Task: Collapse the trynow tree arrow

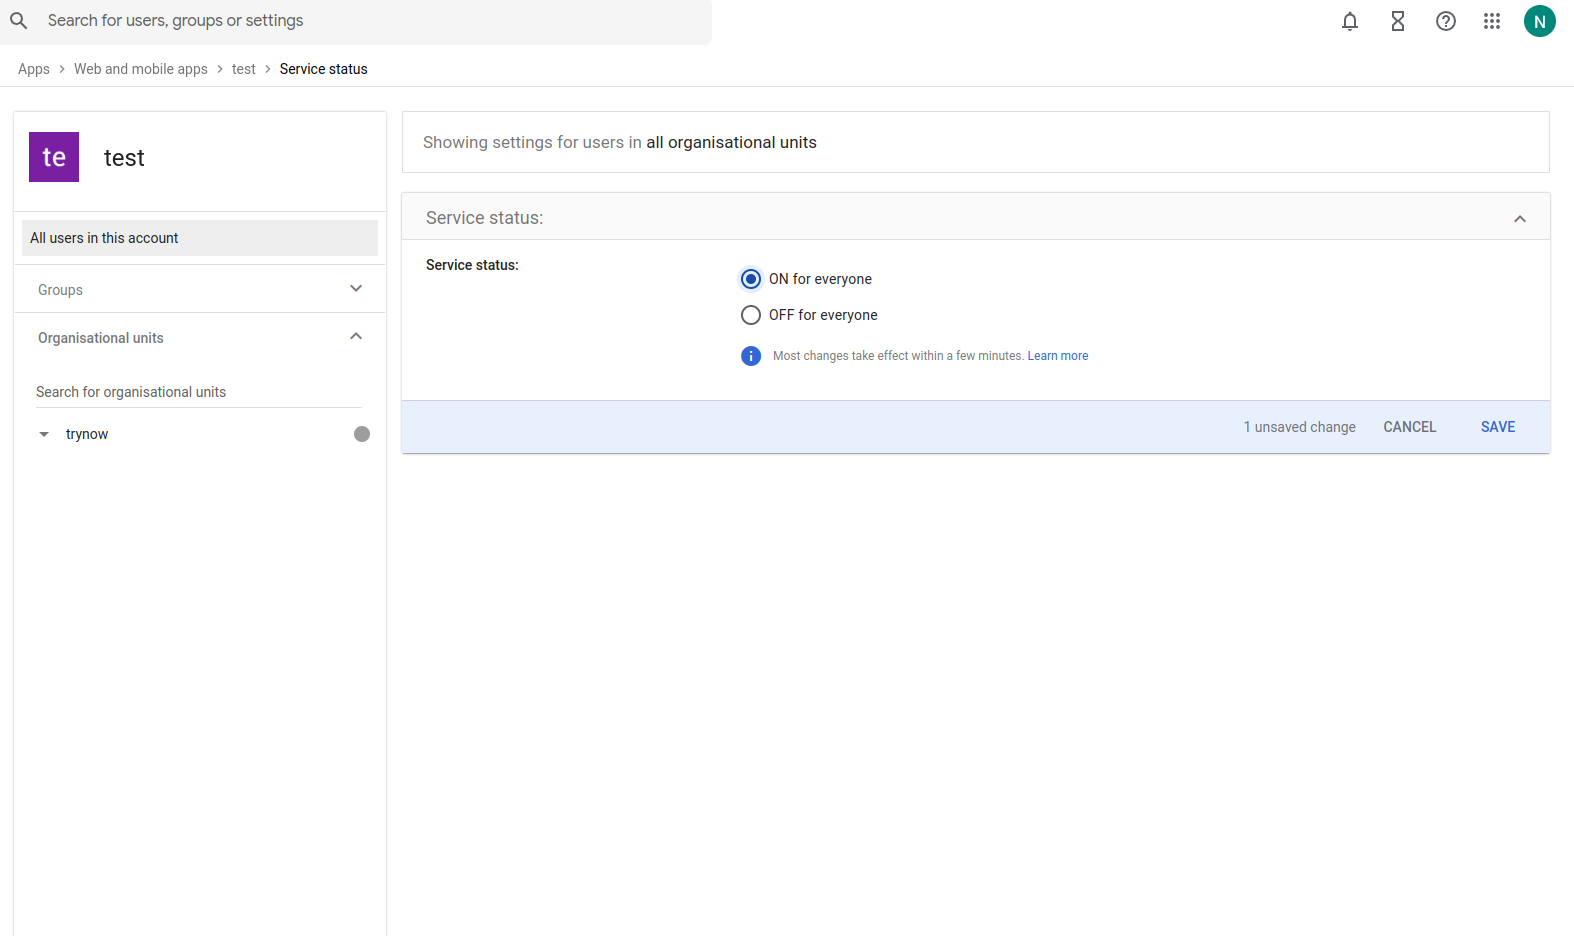Action: pyautogui.click(x=44, y=434)
